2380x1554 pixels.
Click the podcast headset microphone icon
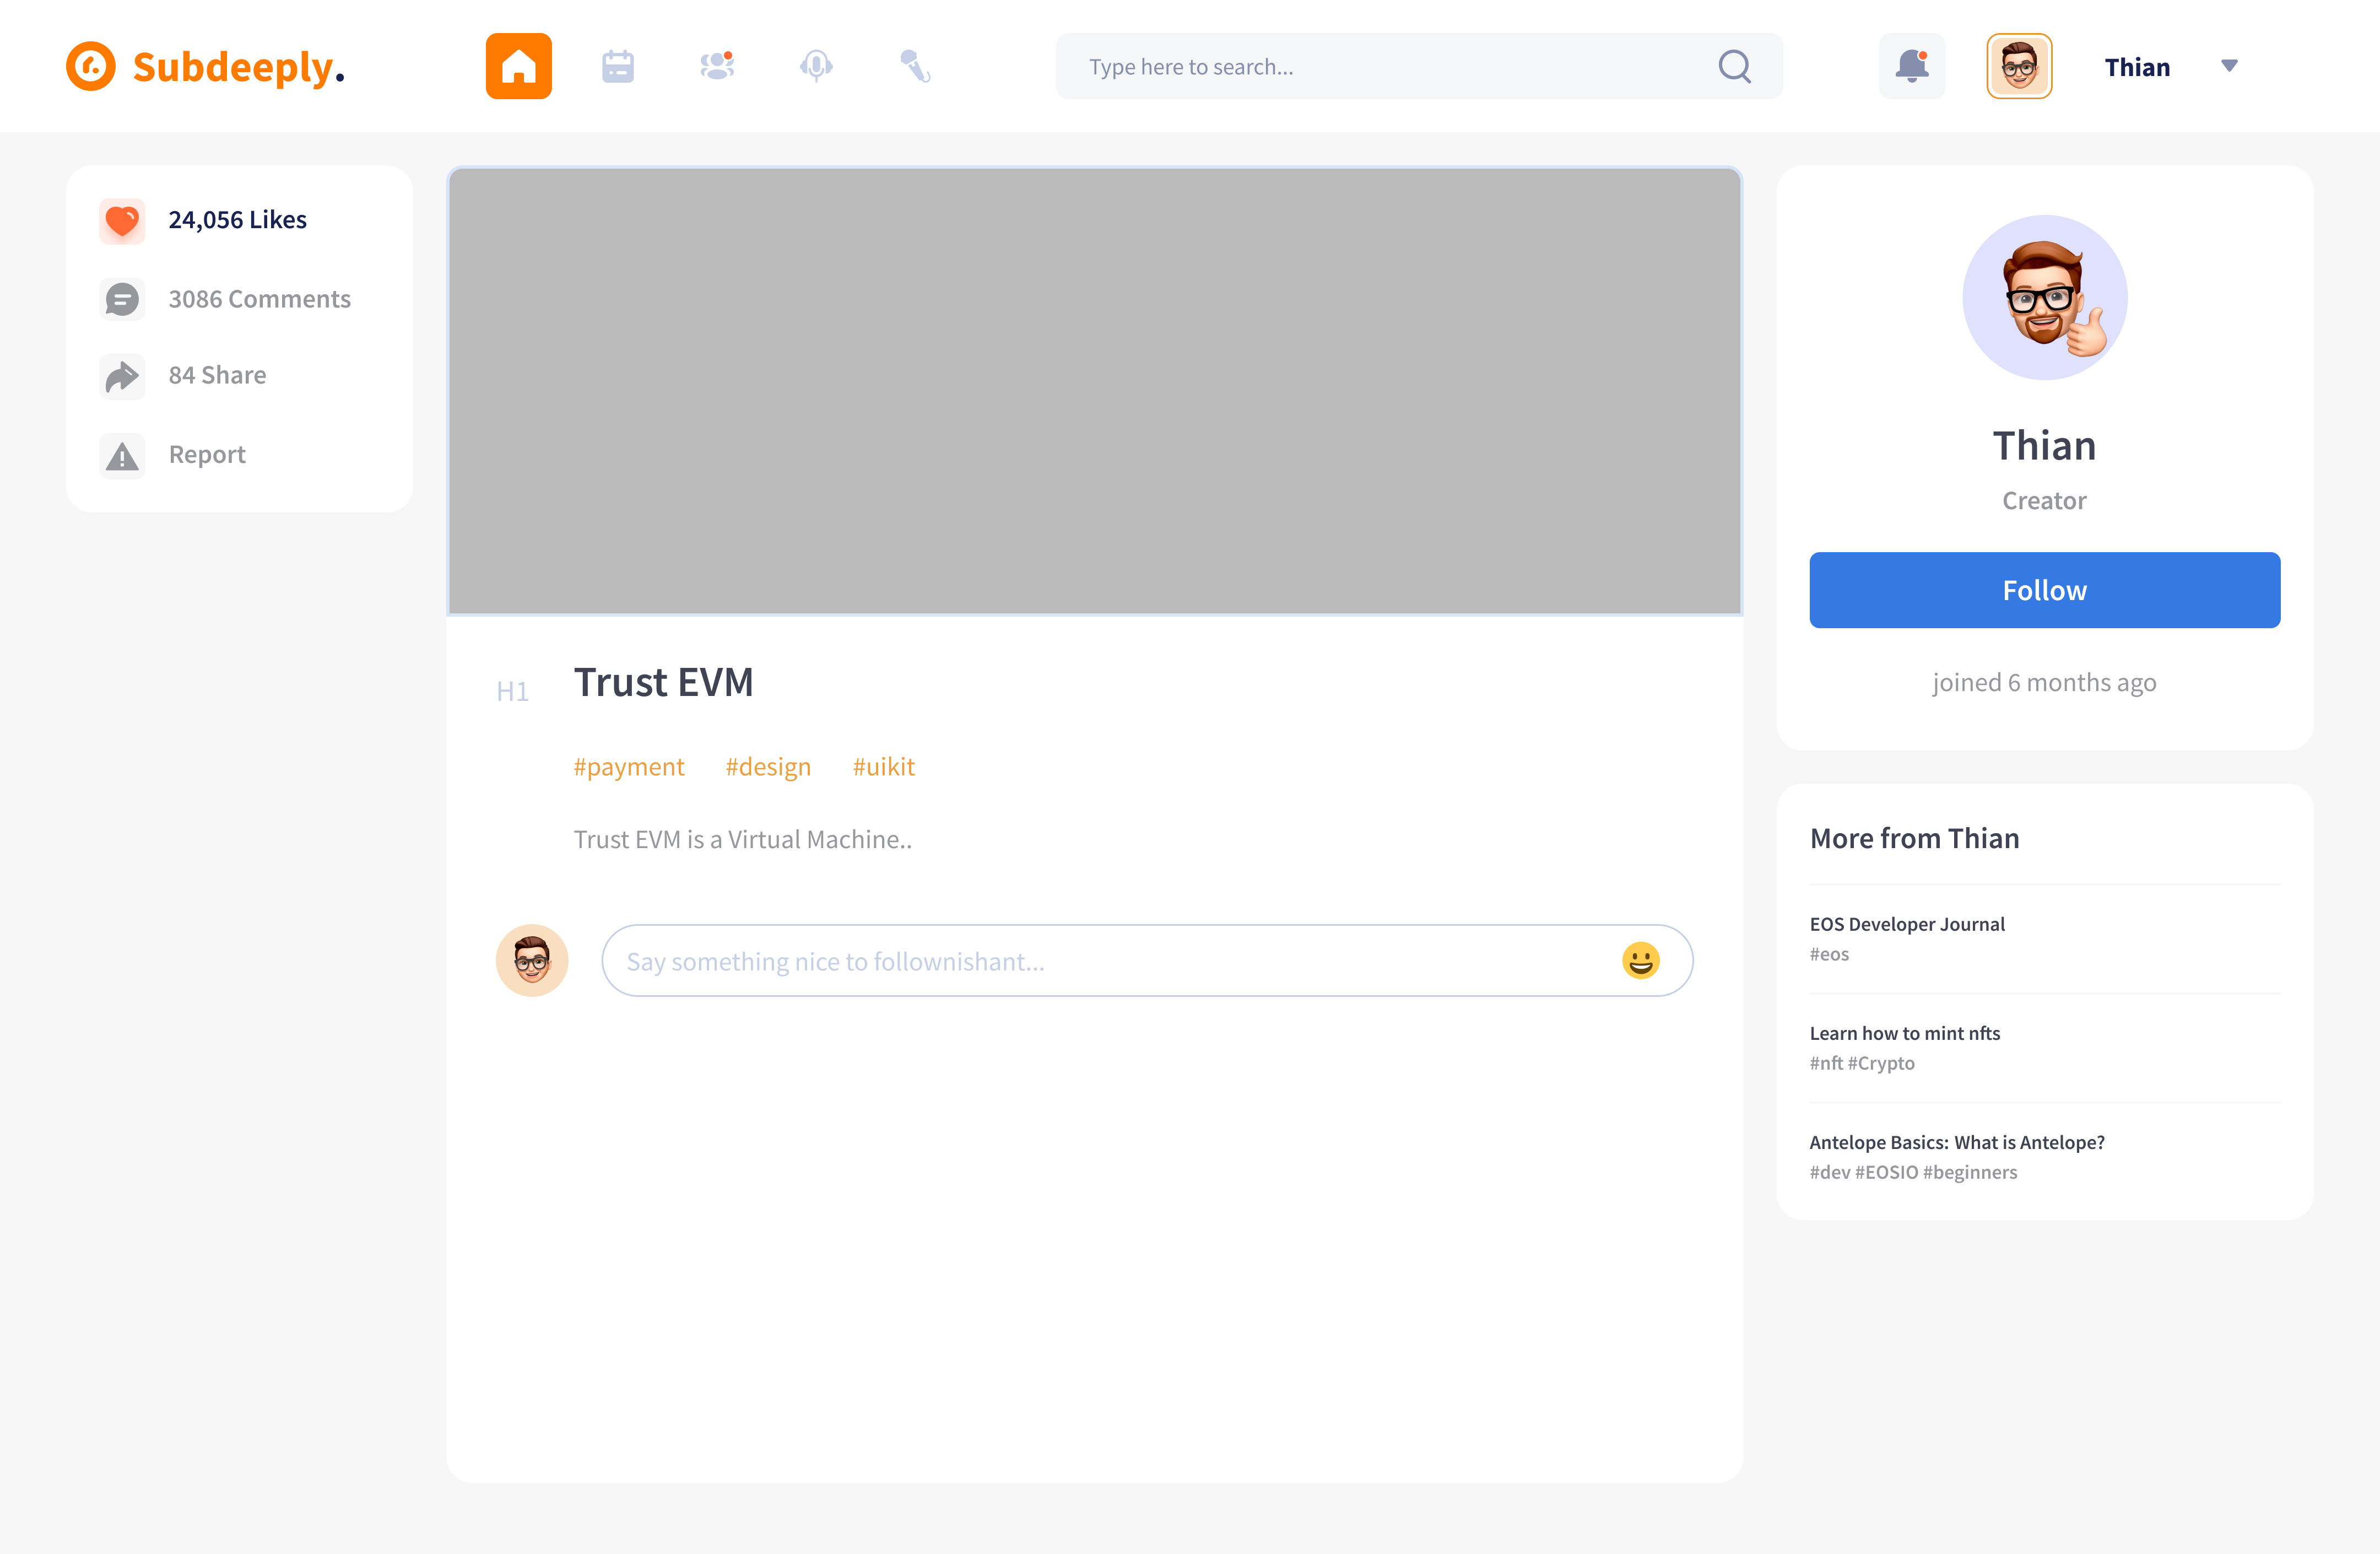pos(816,66)
